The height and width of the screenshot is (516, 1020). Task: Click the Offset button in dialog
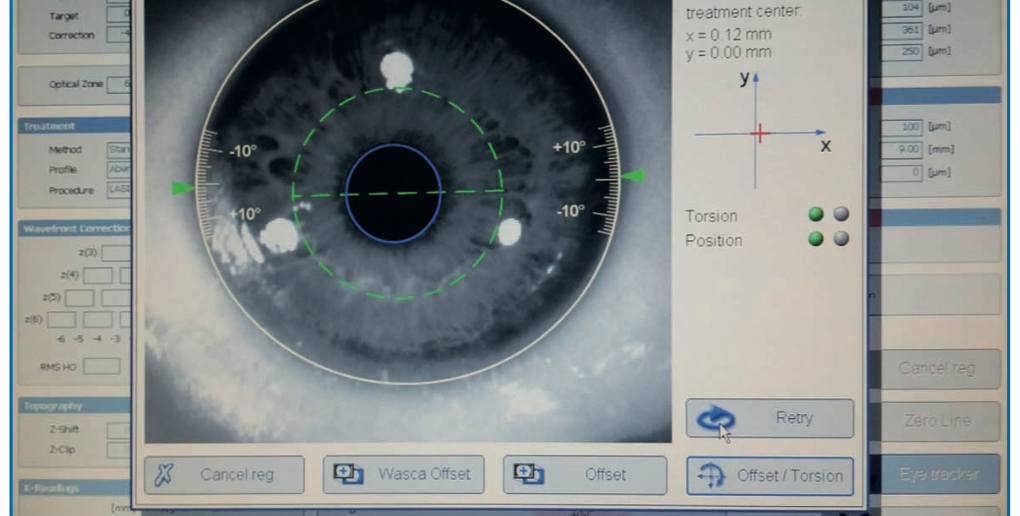coord(585,474)
